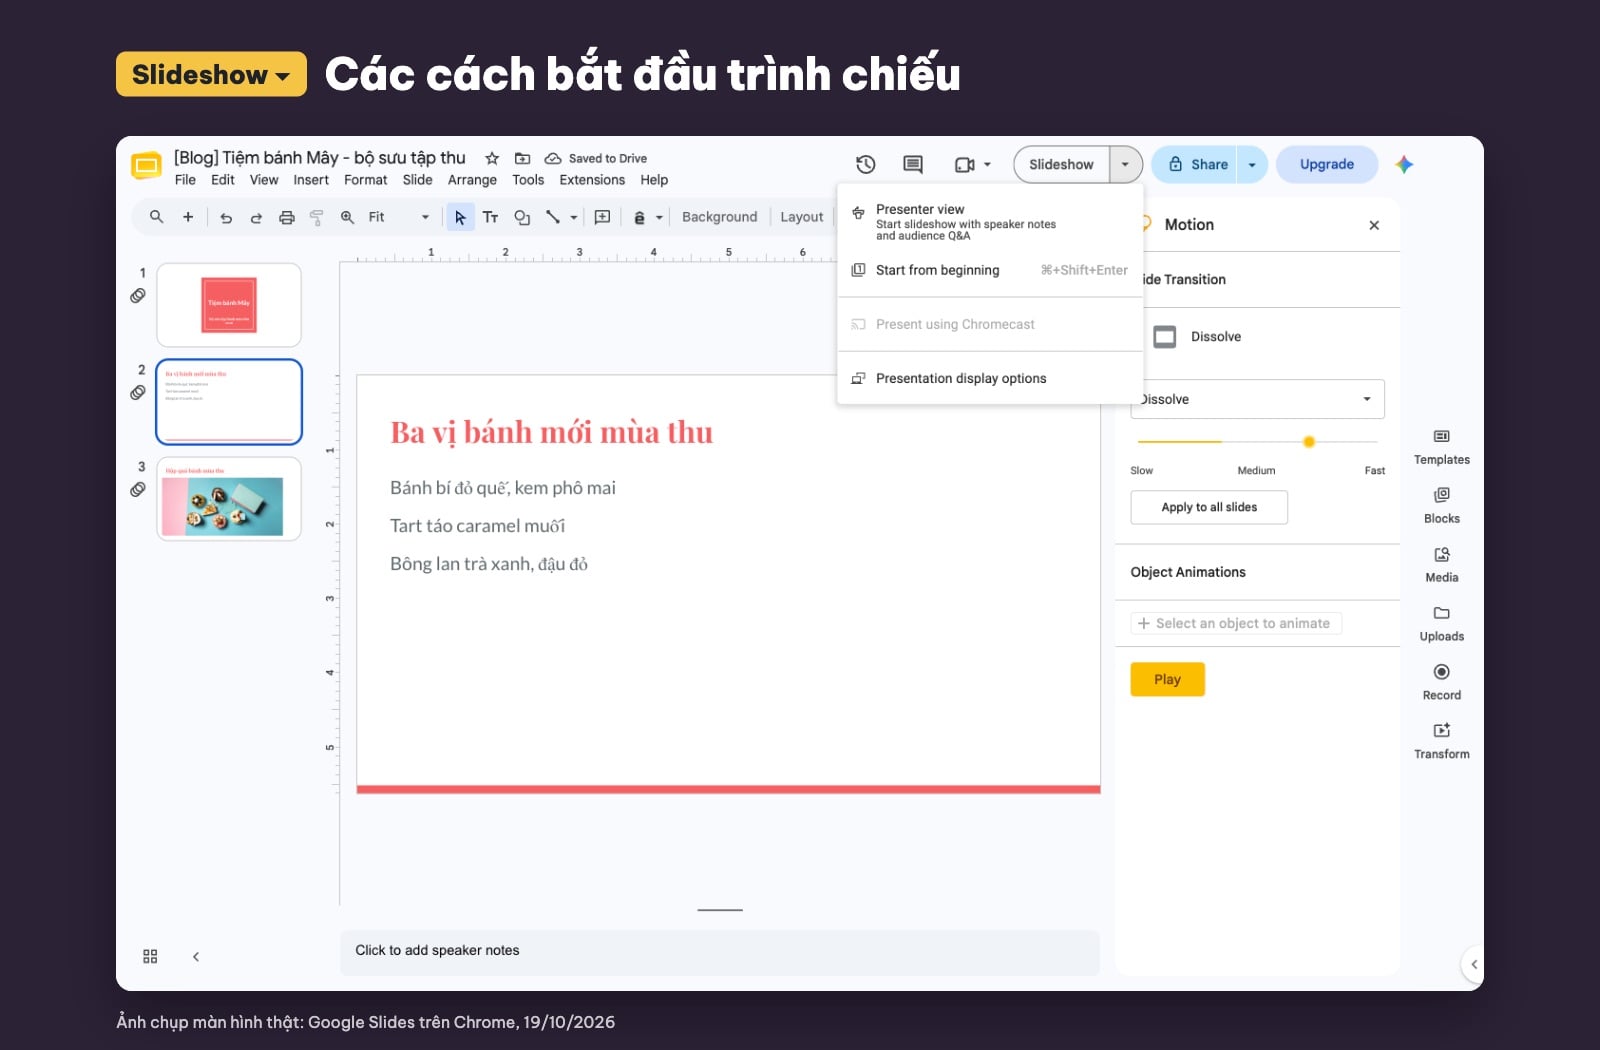
Task: Click the add comment toolbar icon
Action: 602,217
